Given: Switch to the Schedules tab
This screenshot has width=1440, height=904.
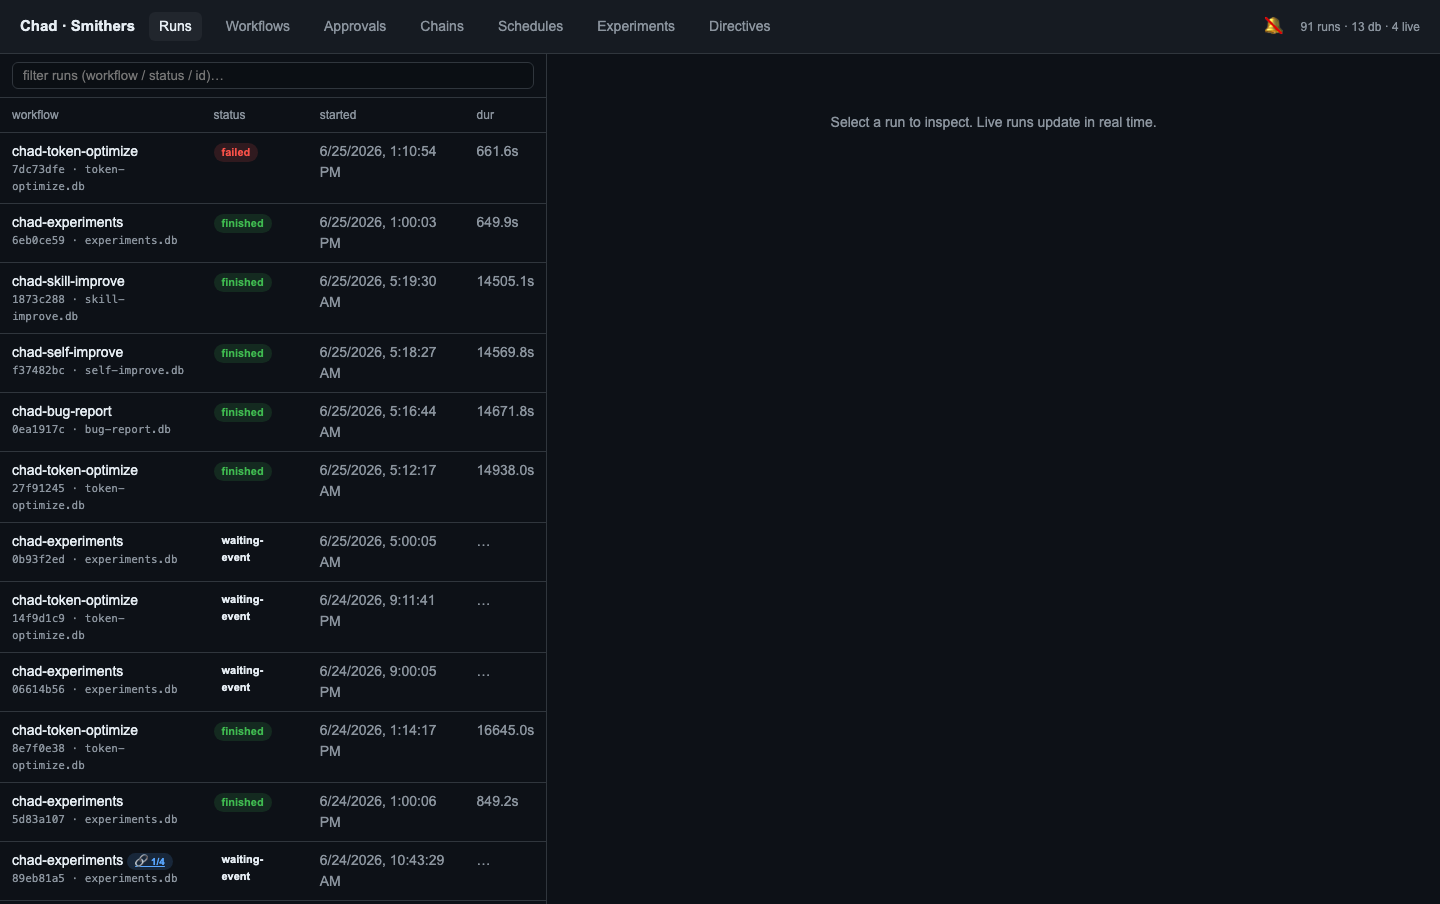Looking at the screenshot, I should (x=530, y=26).
